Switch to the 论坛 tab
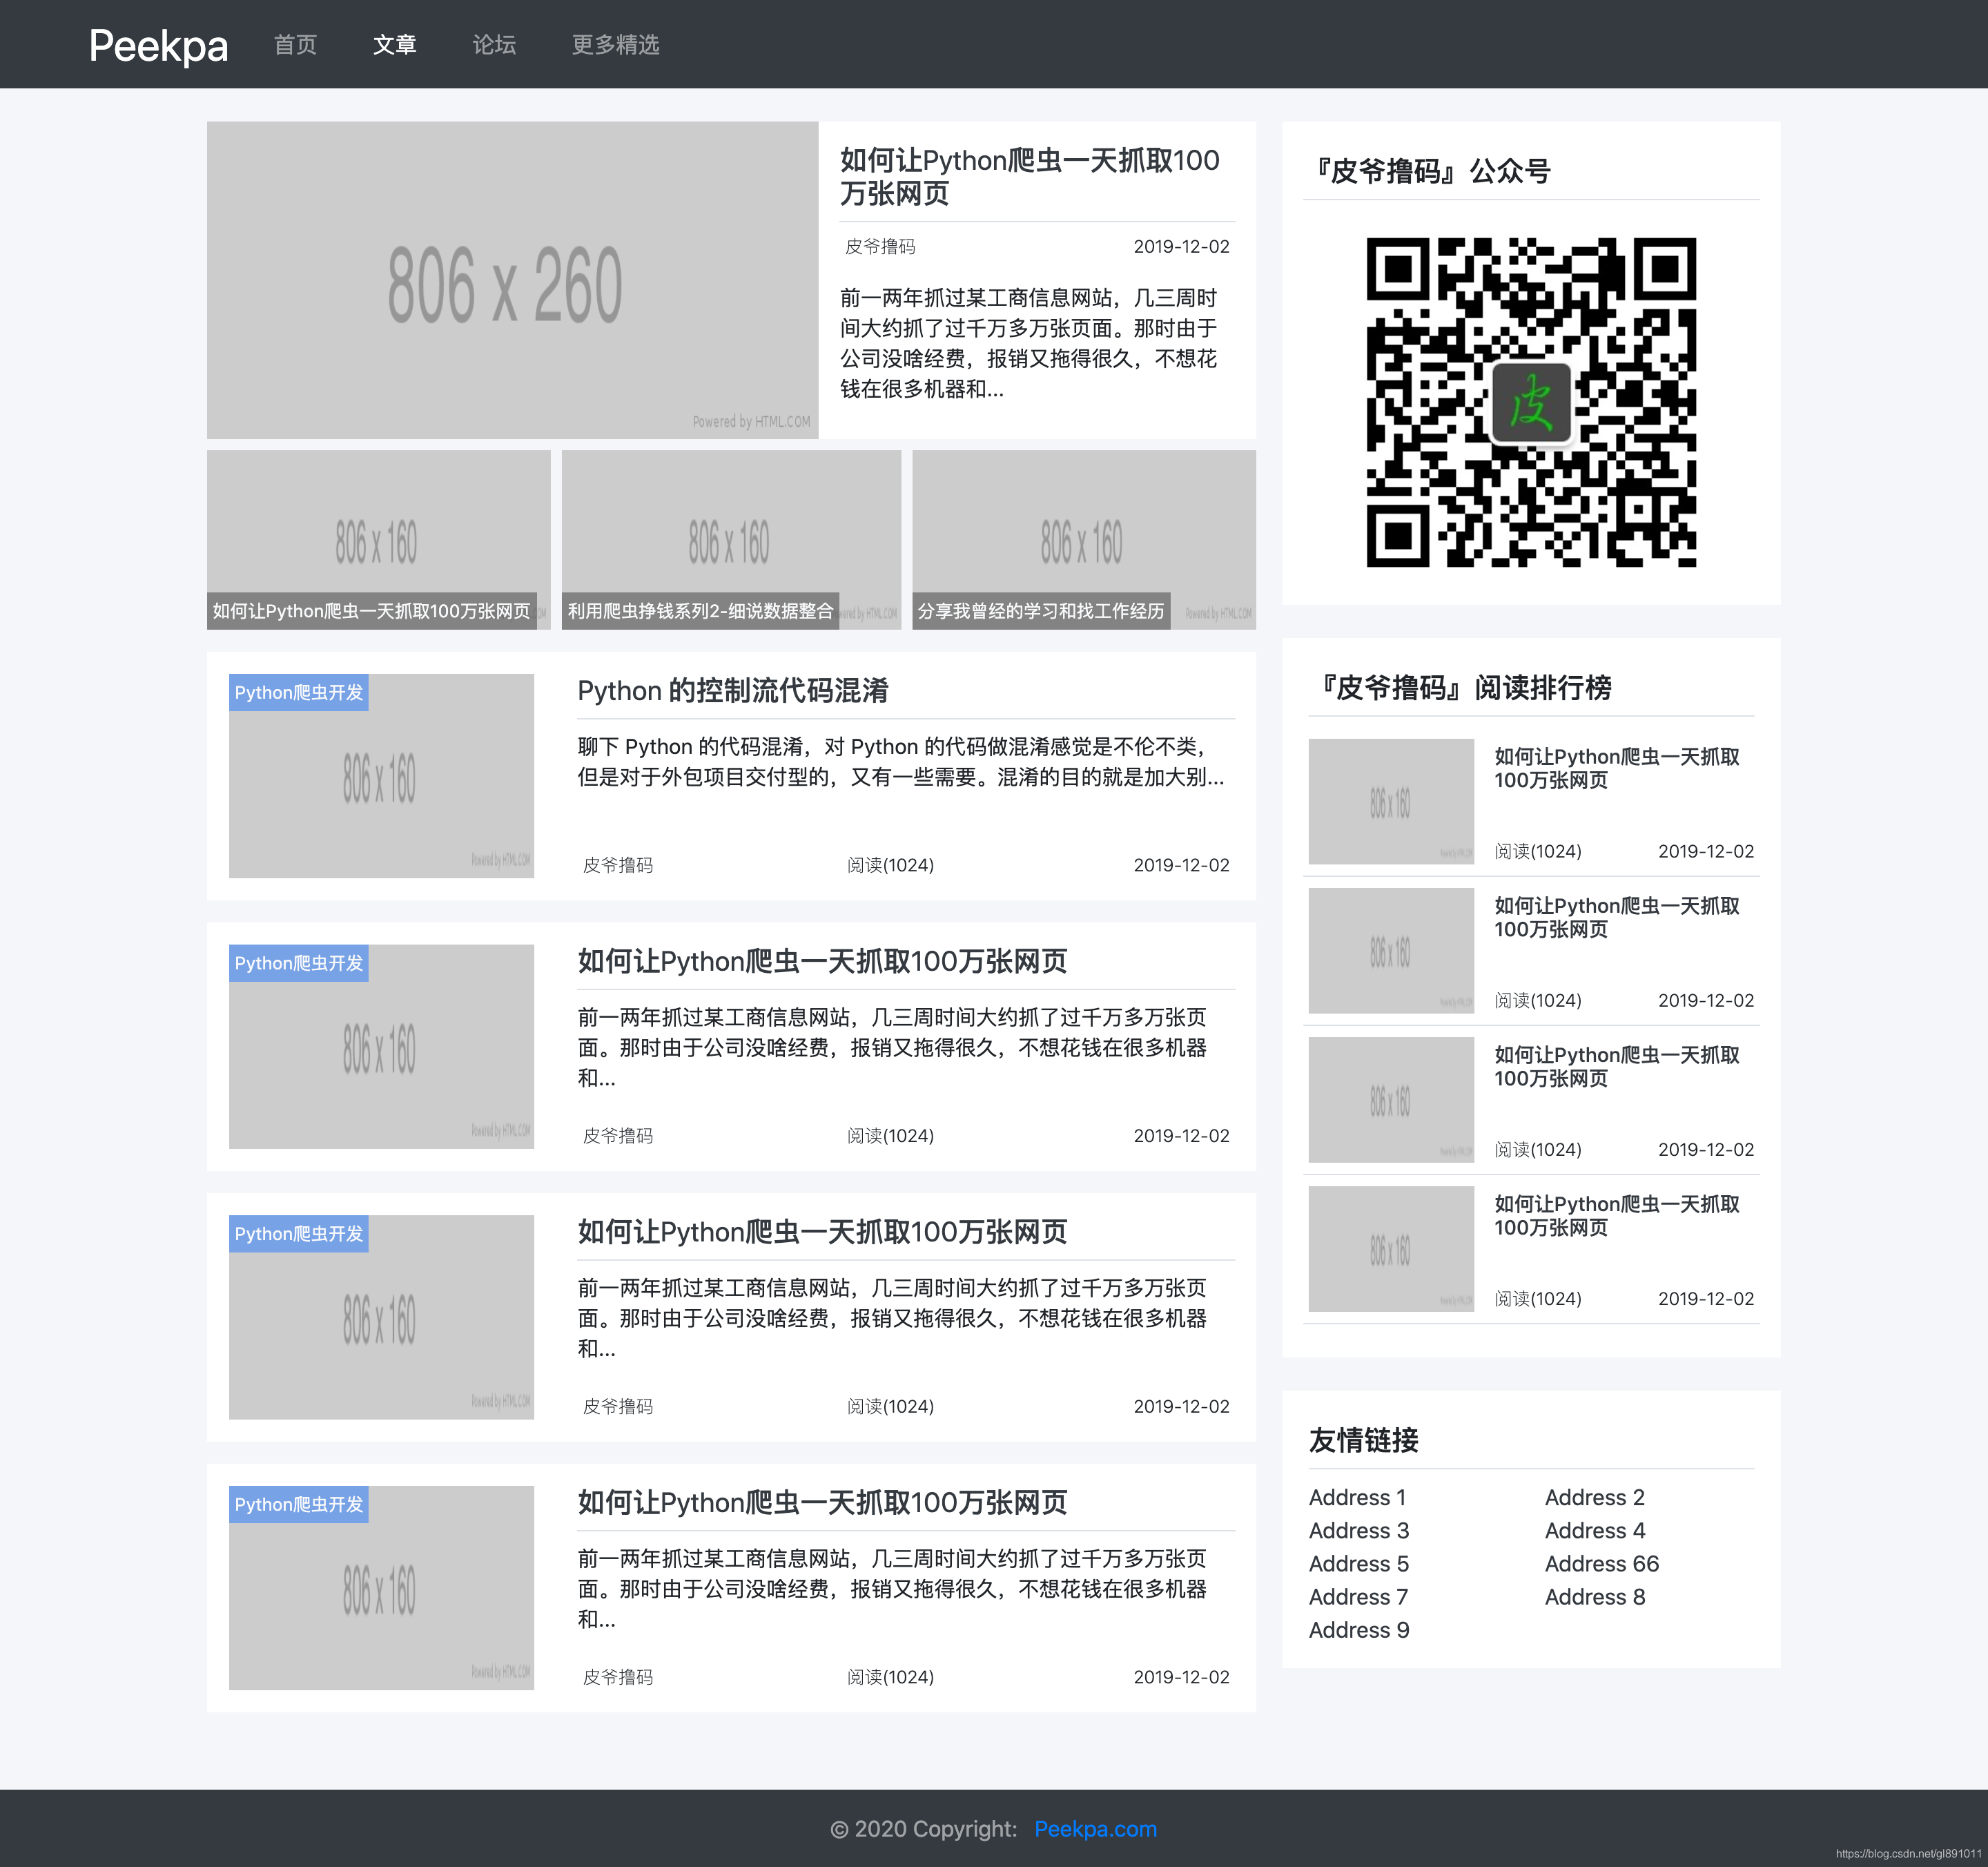This screenshot has height=1867, width=1988. pyautogui.click(x=493, y=44)
